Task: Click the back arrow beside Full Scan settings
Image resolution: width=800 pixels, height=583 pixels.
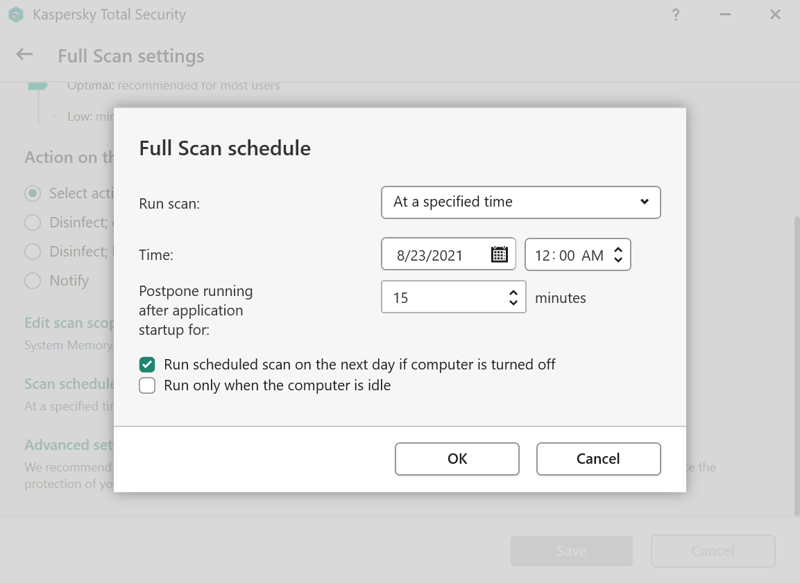Action: (x=24, y=55)
